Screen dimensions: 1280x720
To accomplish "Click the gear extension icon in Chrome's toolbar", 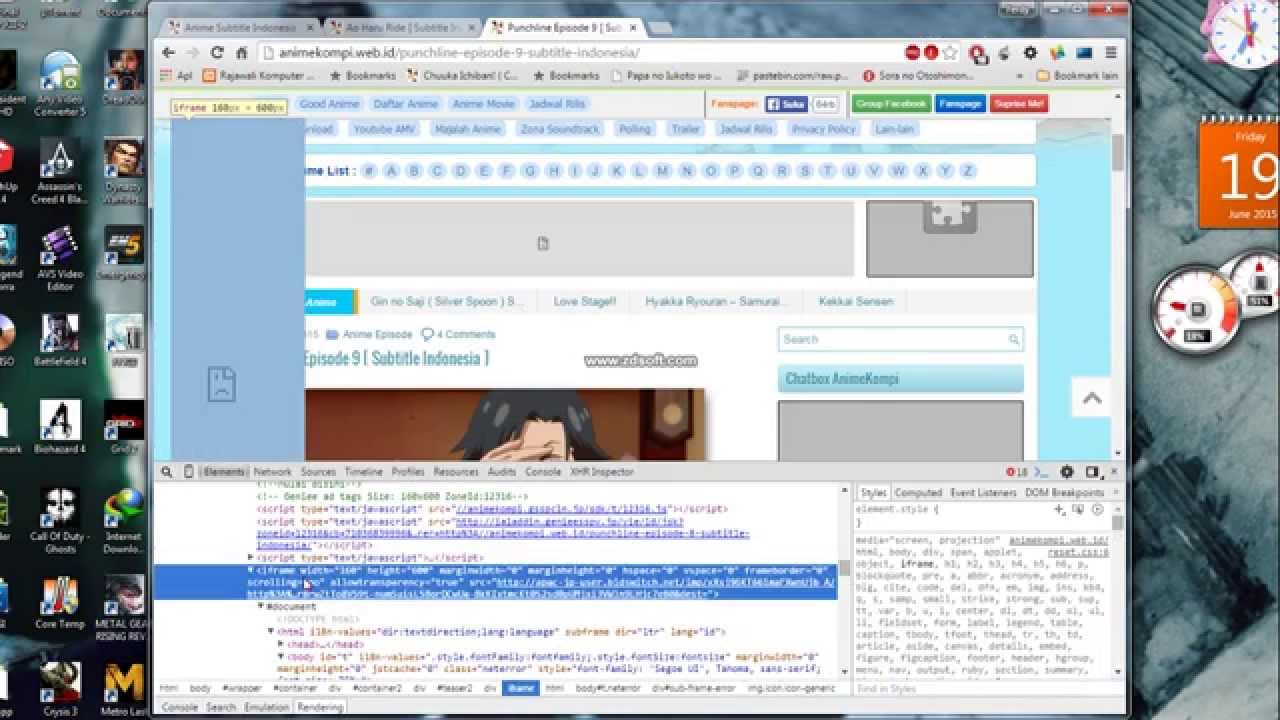I will 1030,53.
